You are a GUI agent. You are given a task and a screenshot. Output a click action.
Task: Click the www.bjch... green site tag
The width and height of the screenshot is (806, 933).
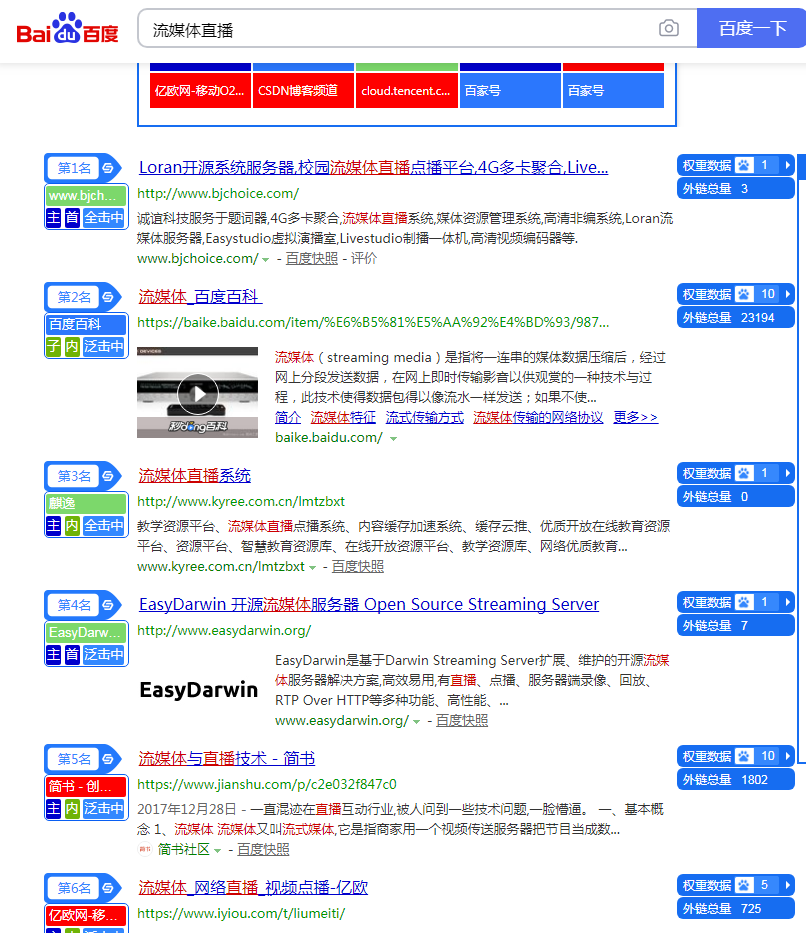click(x=86, y=196)
